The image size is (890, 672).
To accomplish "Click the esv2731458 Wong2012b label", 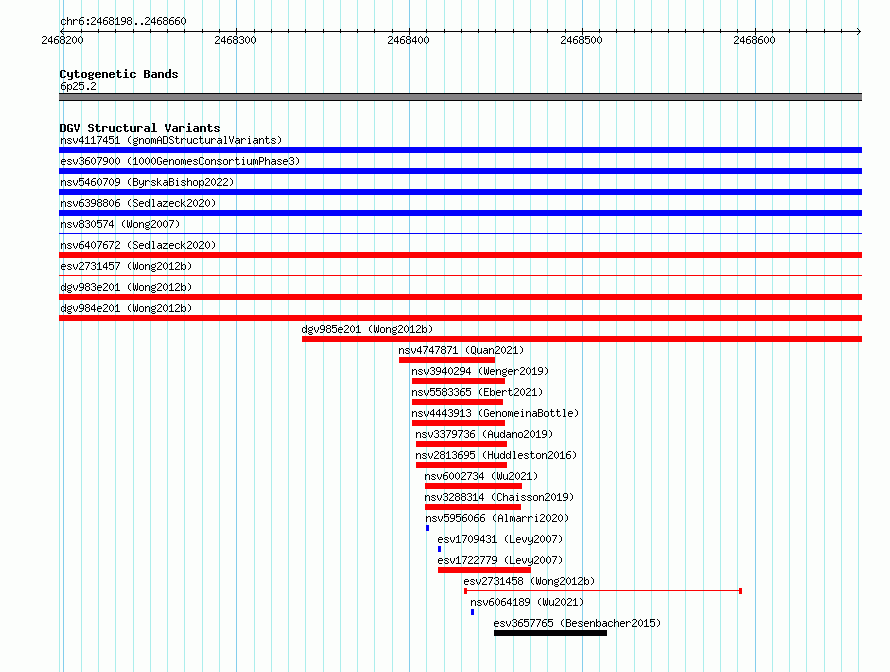I will [x=529, y=581].
